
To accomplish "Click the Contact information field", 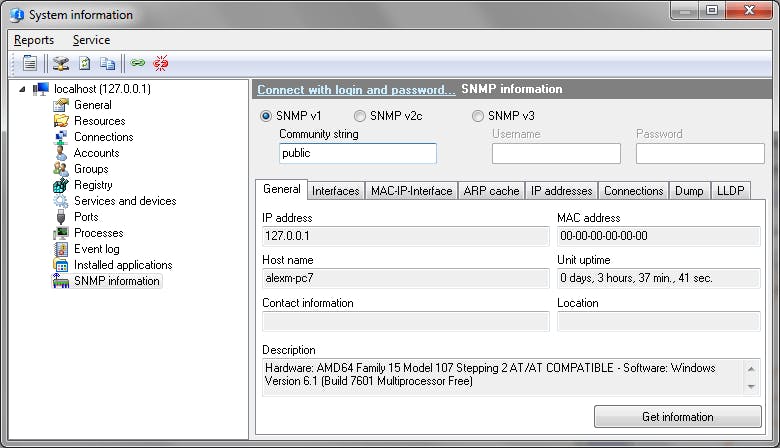I will 405,321.
